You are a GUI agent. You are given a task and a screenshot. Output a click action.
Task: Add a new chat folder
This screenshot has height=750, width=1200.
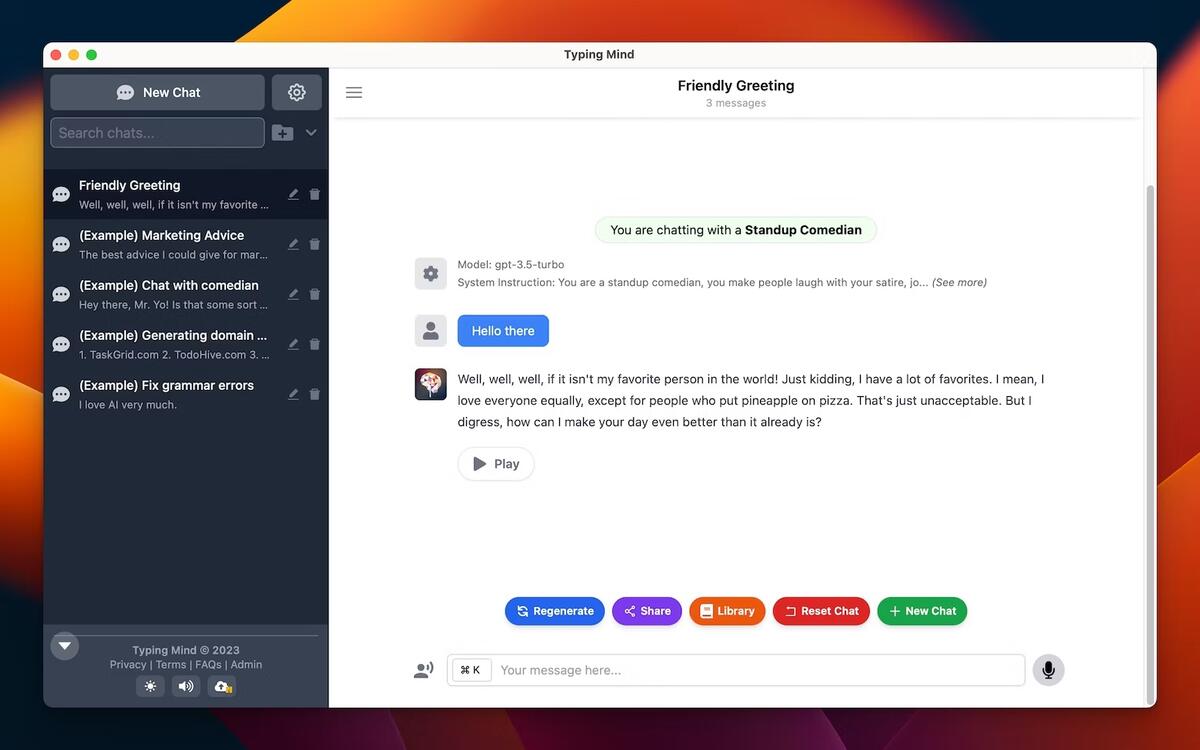(283, 133)
